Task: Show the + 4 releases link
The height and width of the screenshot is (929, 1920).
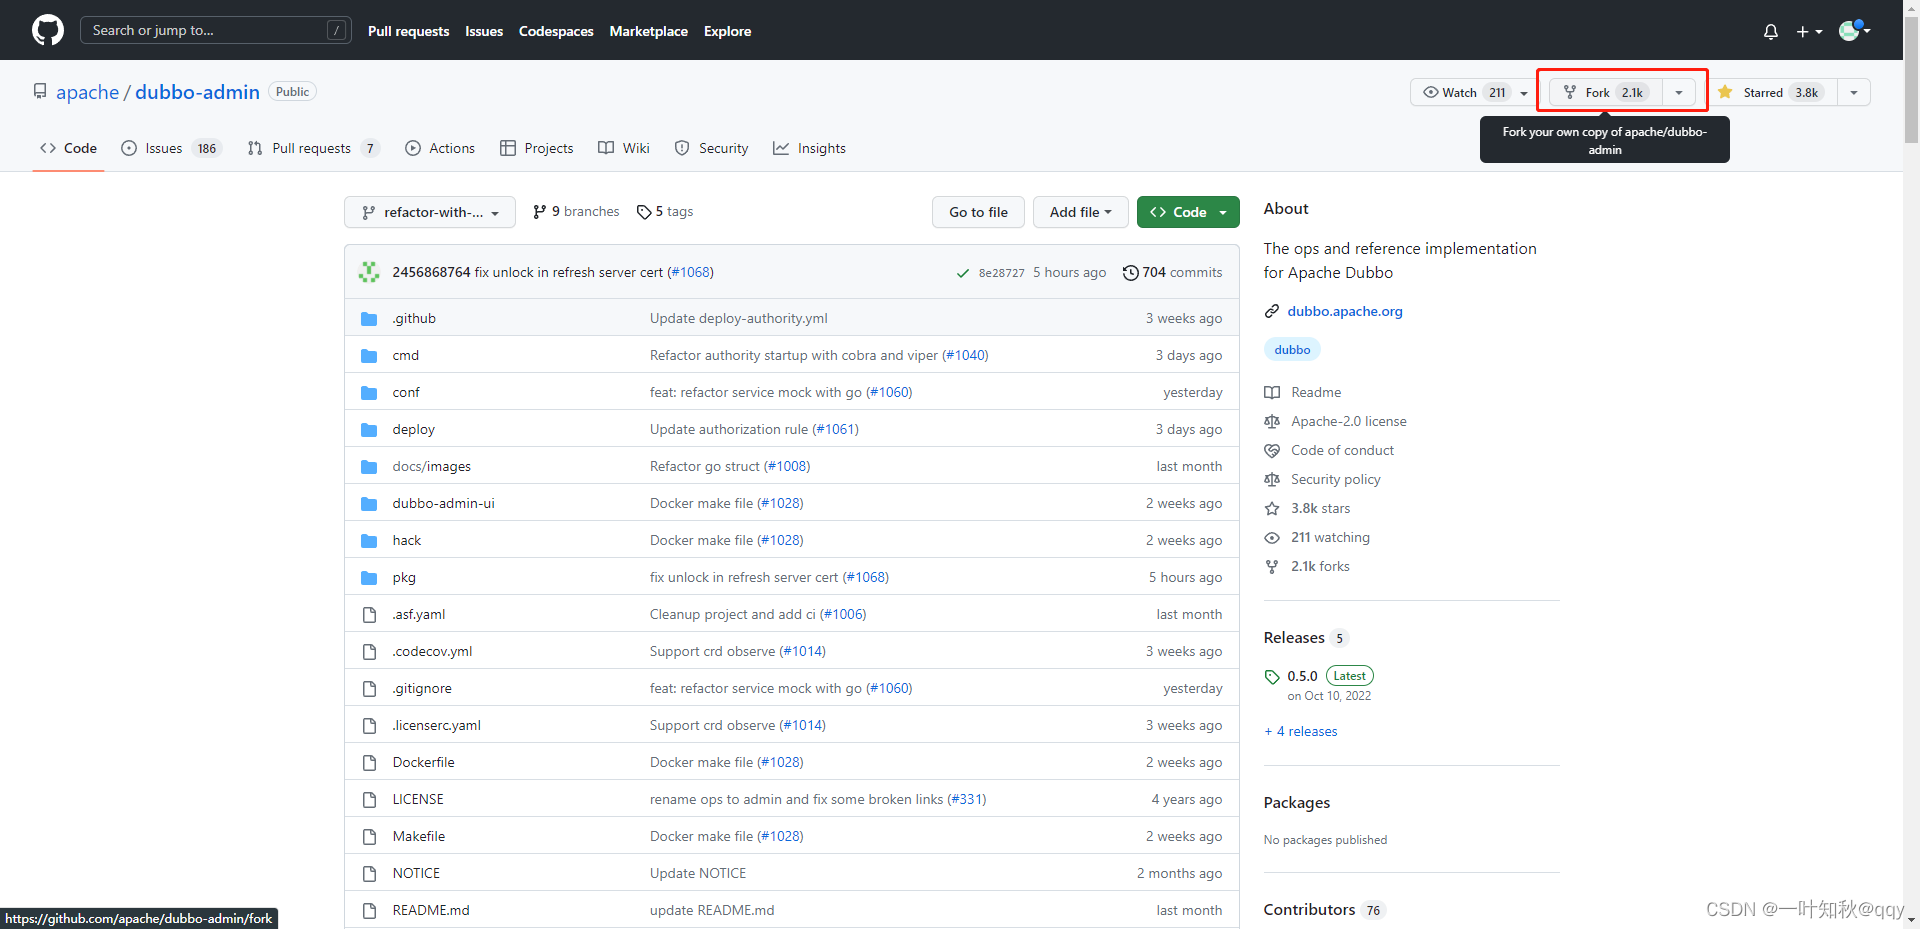Action: point(1300,731)
